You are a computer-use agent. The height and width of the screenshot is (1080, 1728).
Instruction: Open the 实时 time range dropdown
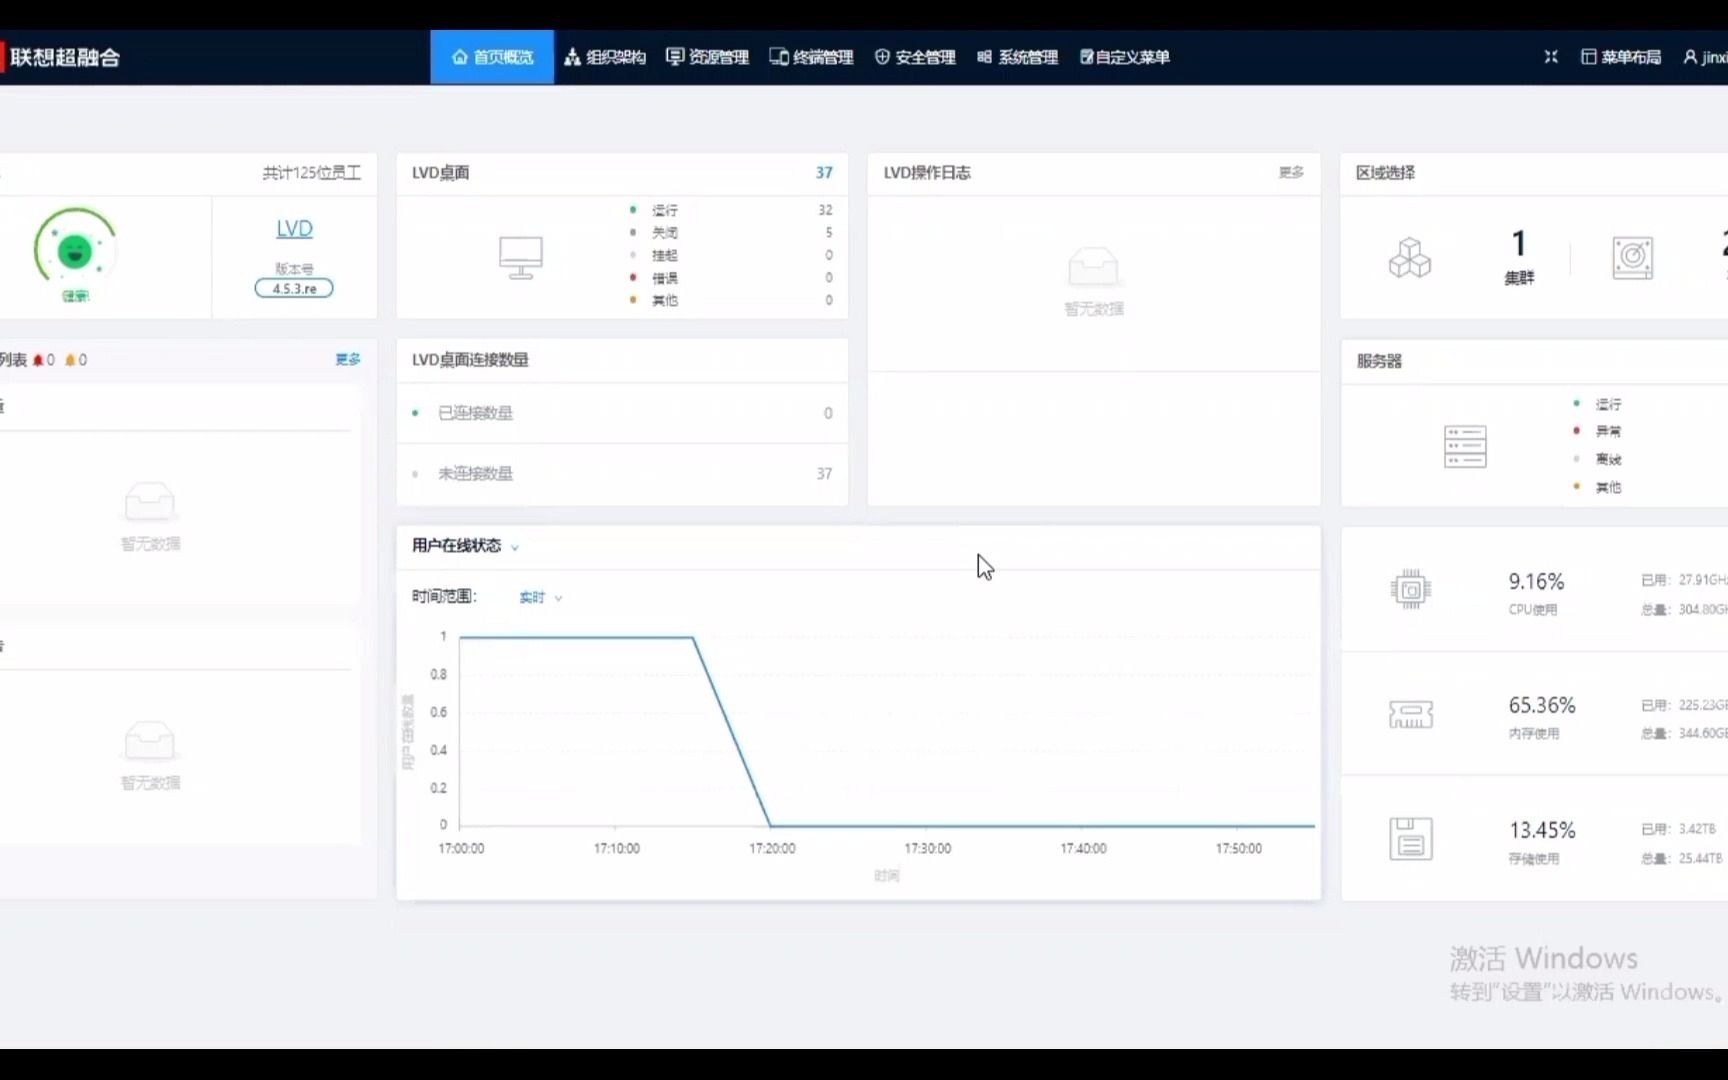click(x=541, y=598)
